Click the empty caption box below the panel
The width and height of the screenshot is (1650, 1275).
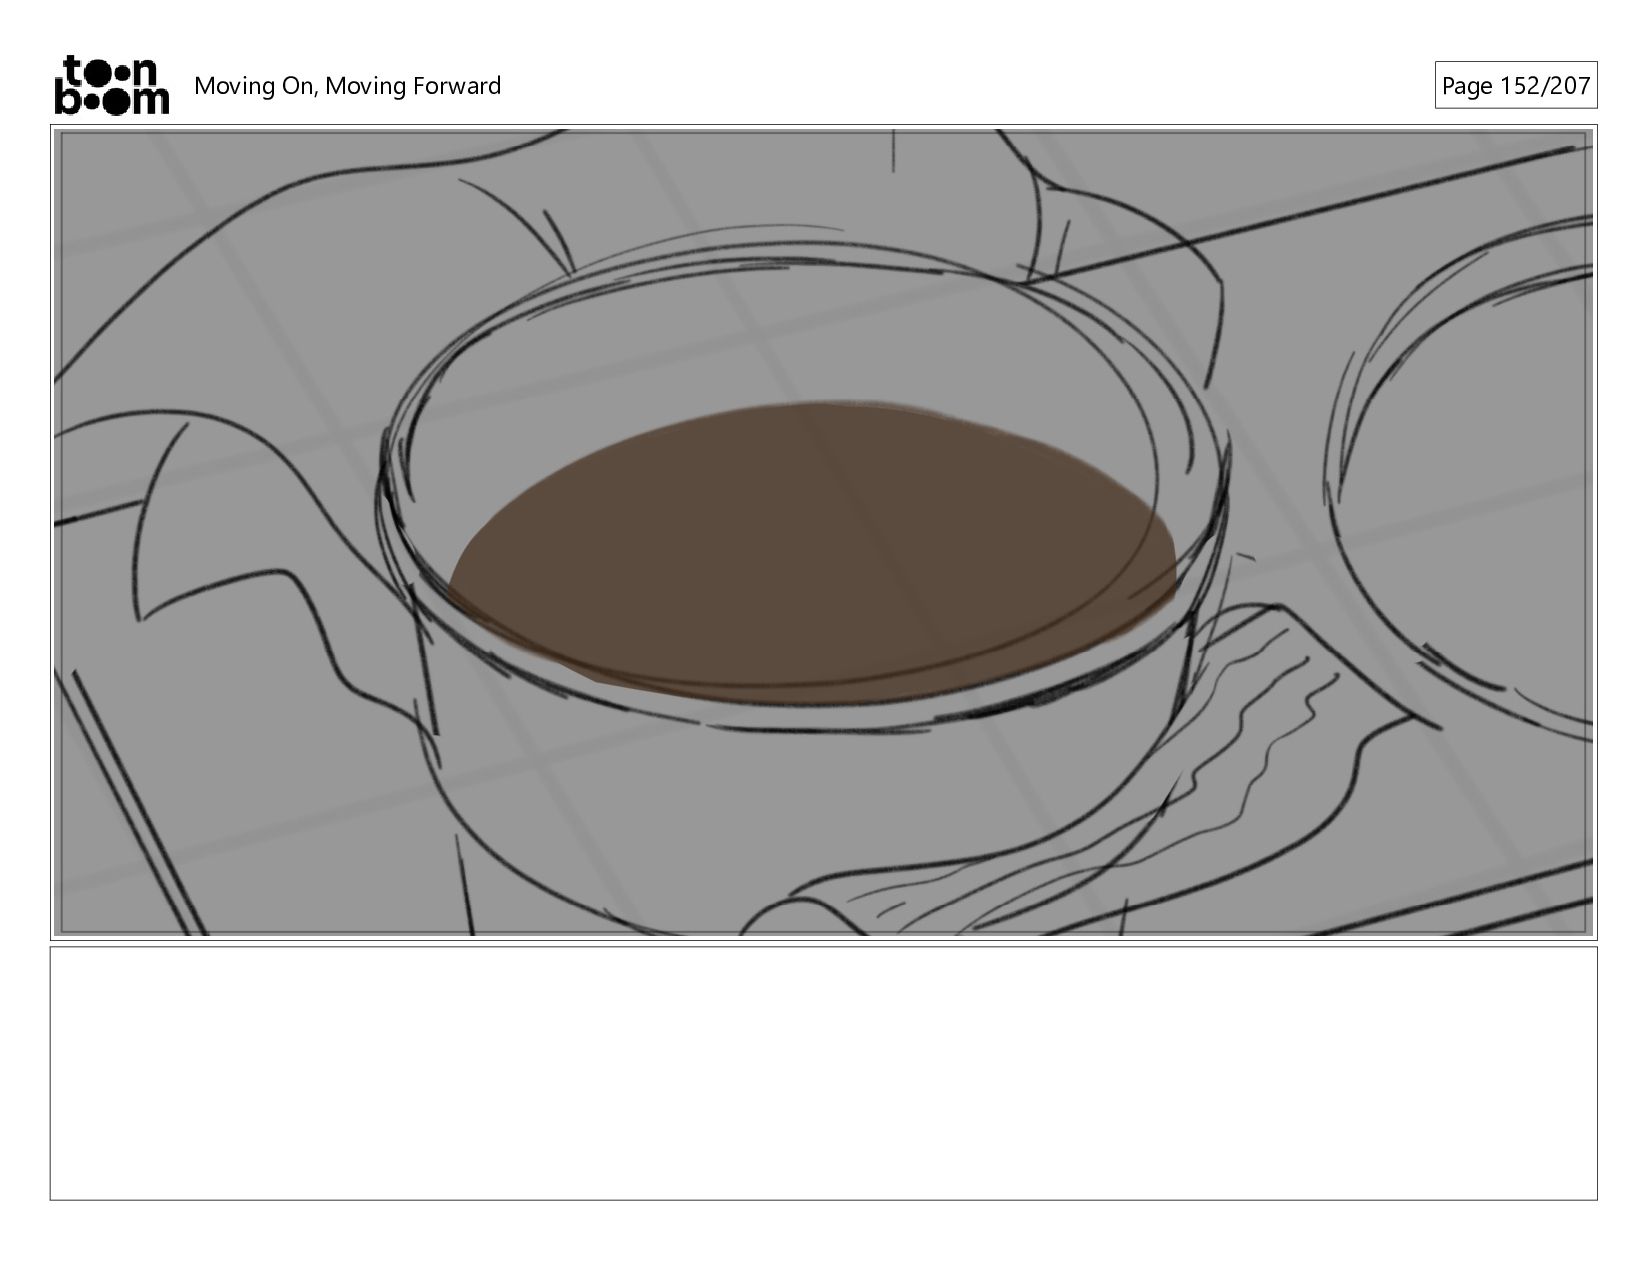pyautogui.click(x=823, y=1073)
